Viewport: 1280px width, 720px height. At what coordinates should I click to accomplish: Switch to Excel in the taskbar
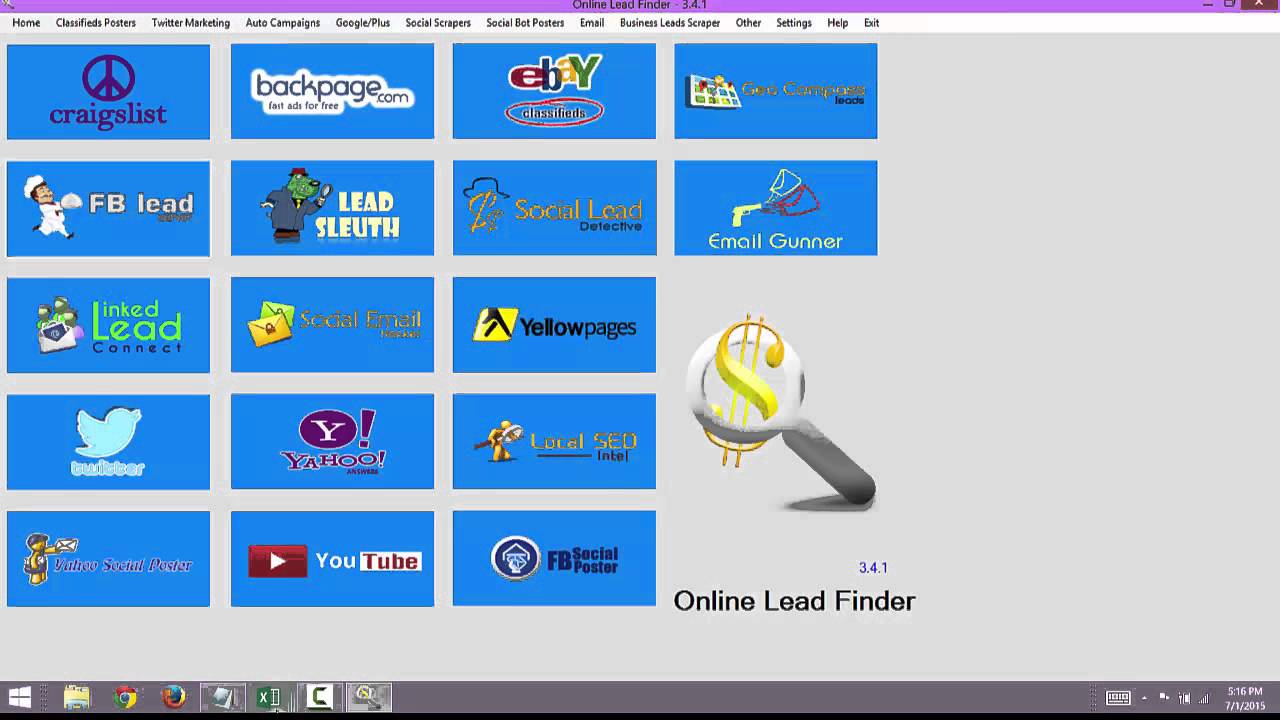click(270, 697)
